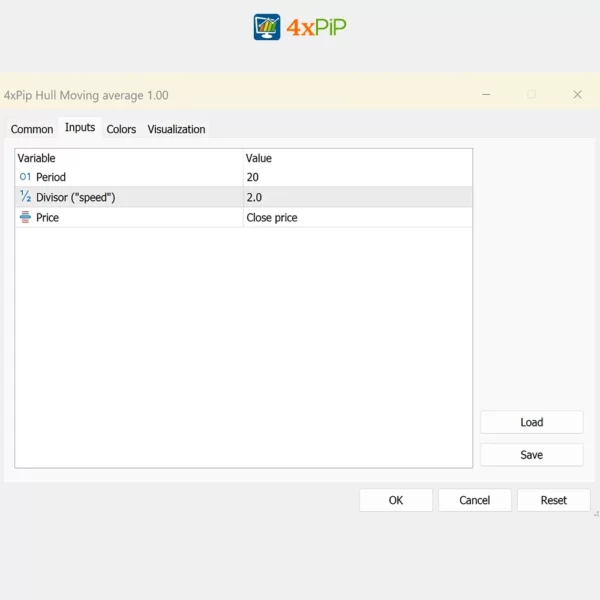Select the Inputs tab

(x=80, y=128)
